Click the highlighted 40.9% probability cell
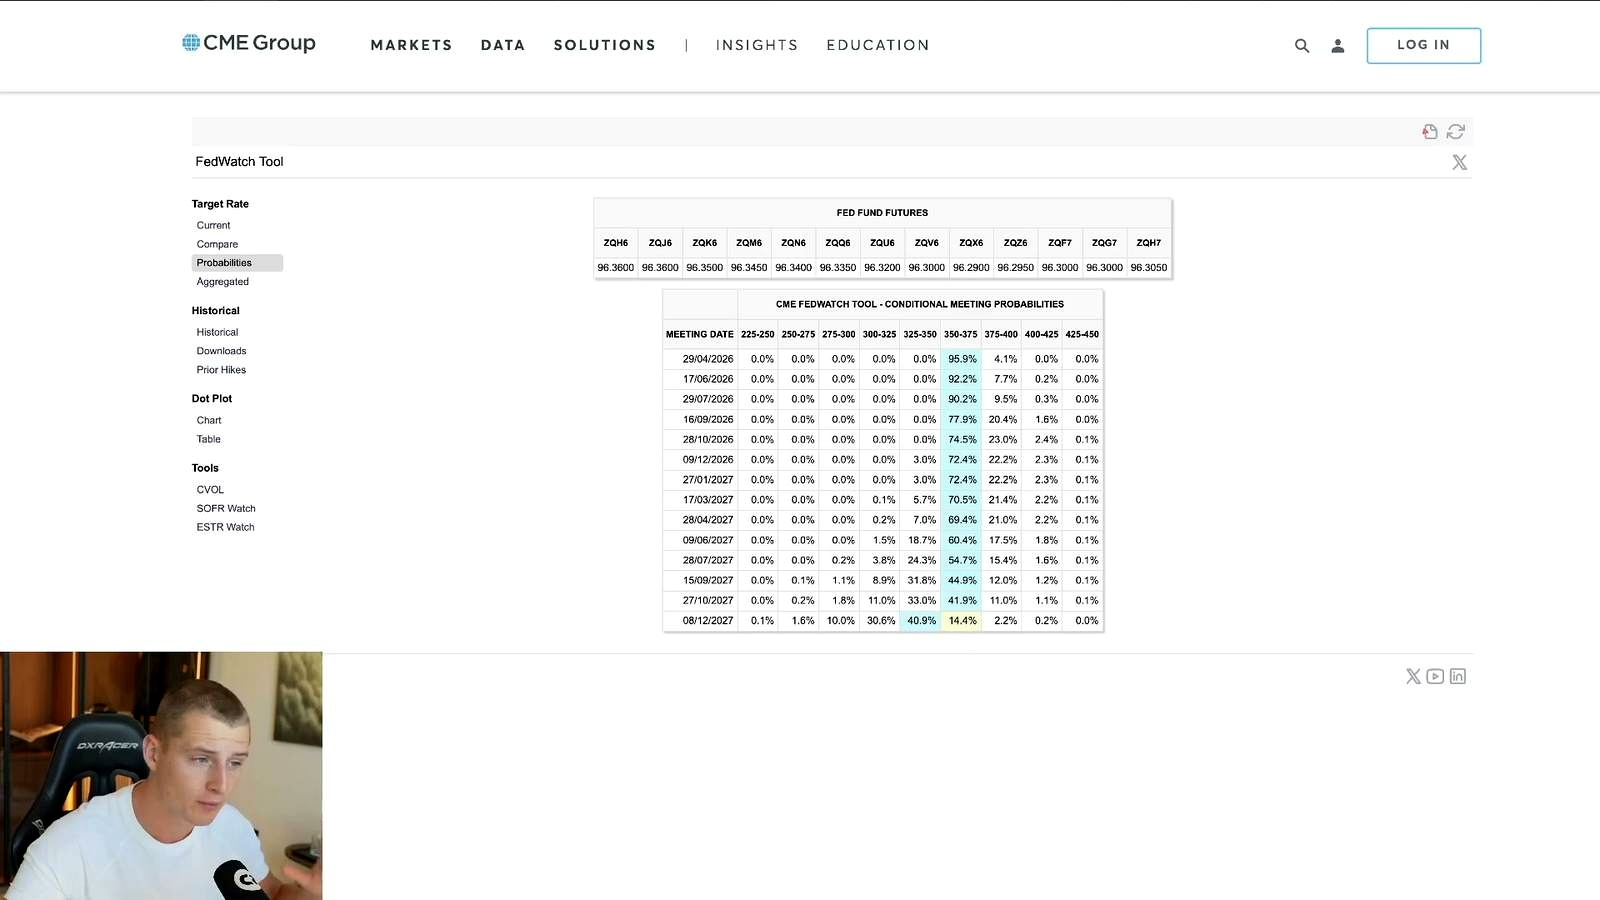1600x900 pixels. [921, 621]
